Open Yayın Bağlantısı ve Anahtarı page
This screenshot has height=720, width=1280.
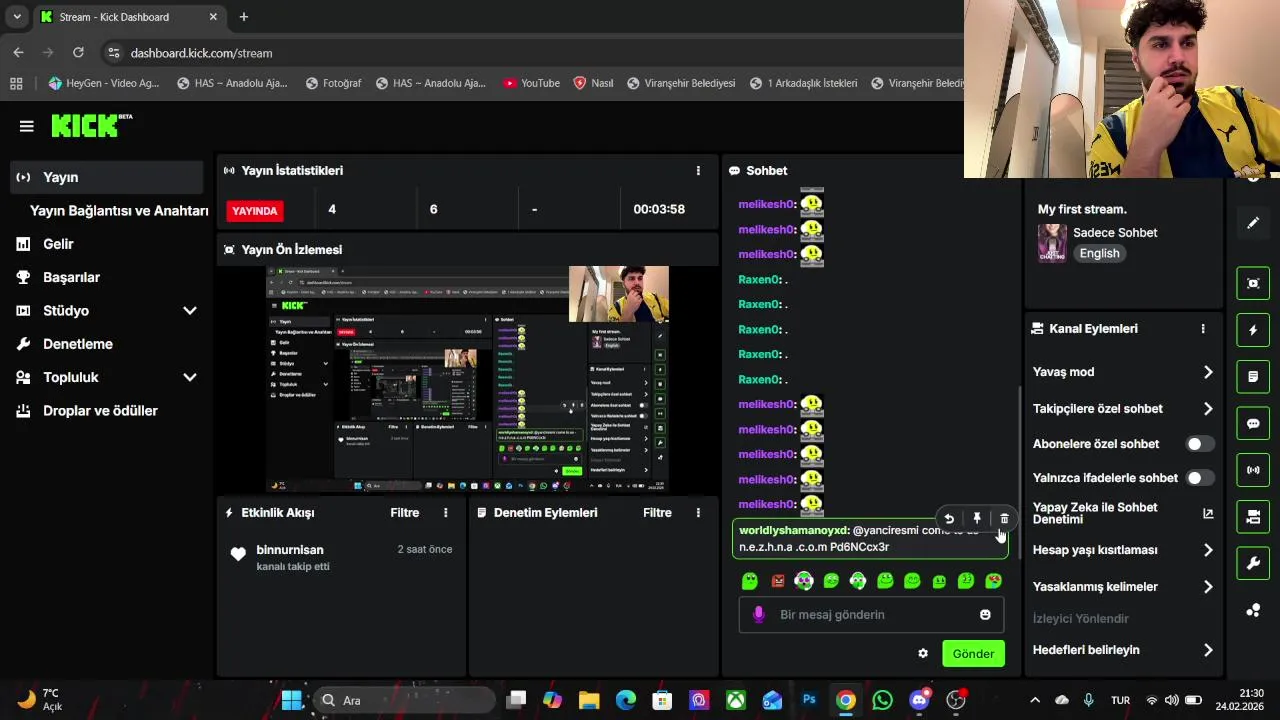click(x=119, y=211)
